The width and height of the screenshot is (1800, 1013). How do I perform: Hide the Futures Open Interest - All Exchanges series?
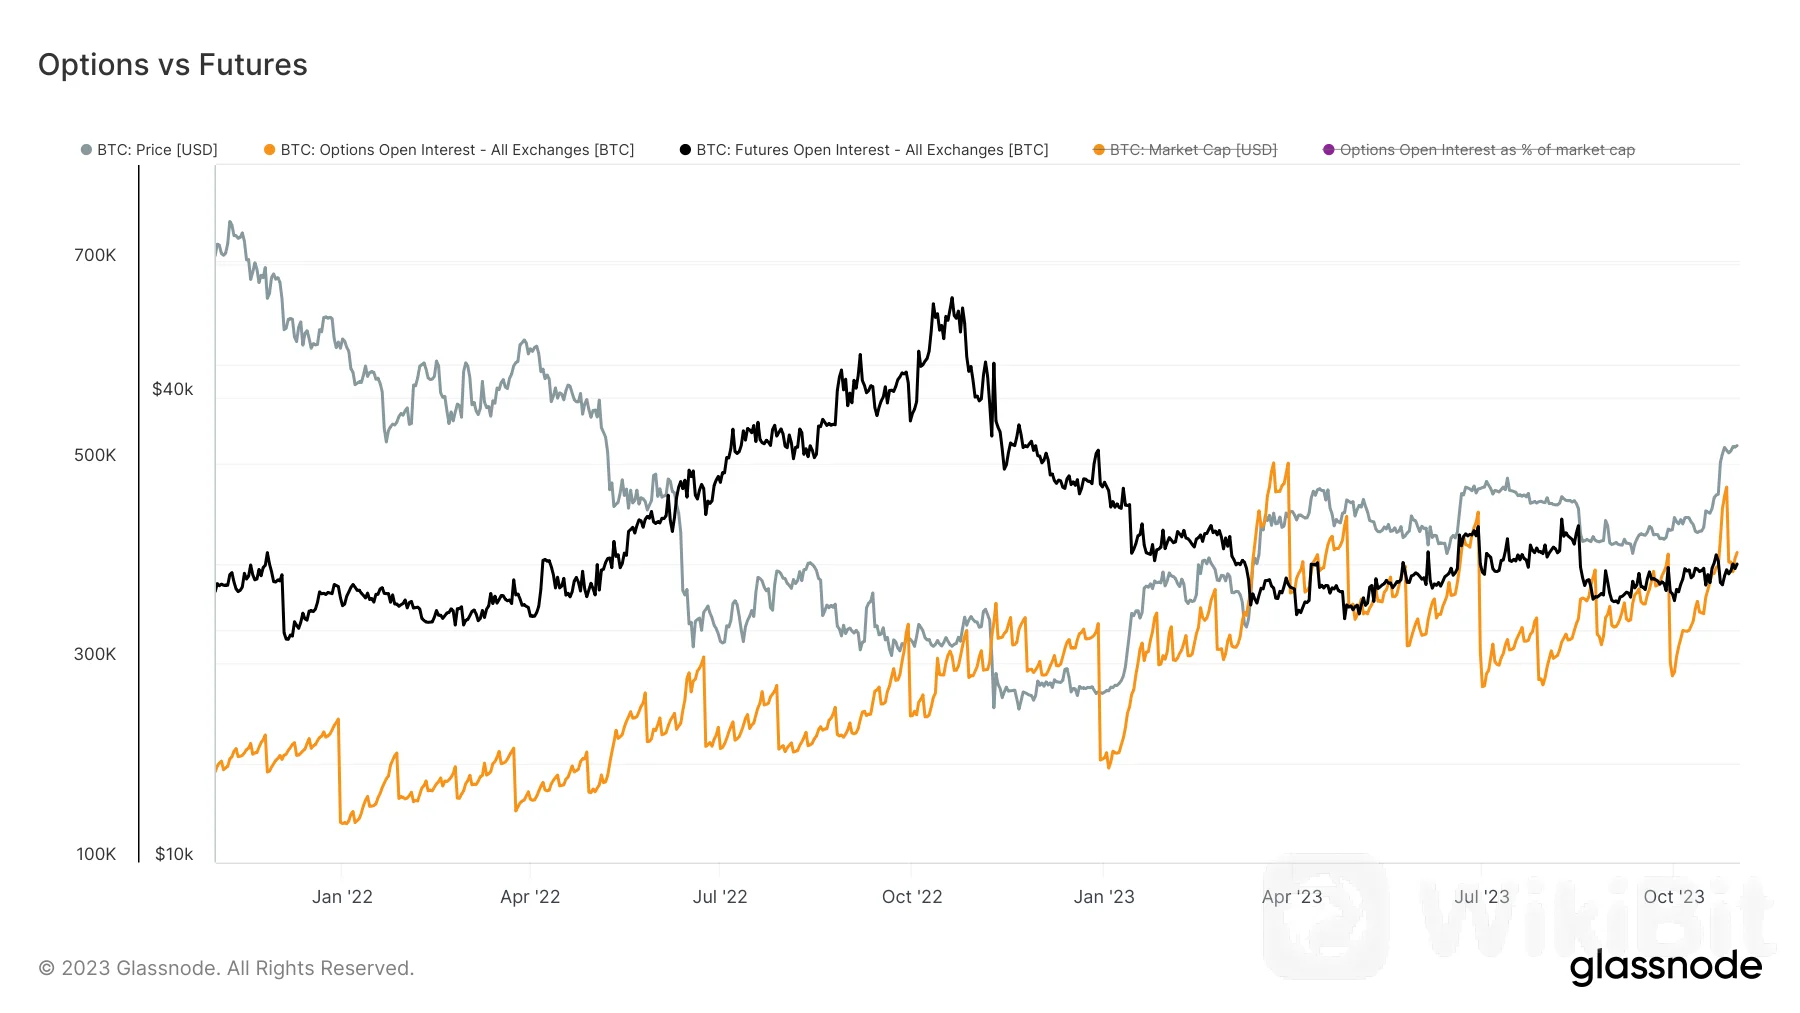[x=872, y=150]
